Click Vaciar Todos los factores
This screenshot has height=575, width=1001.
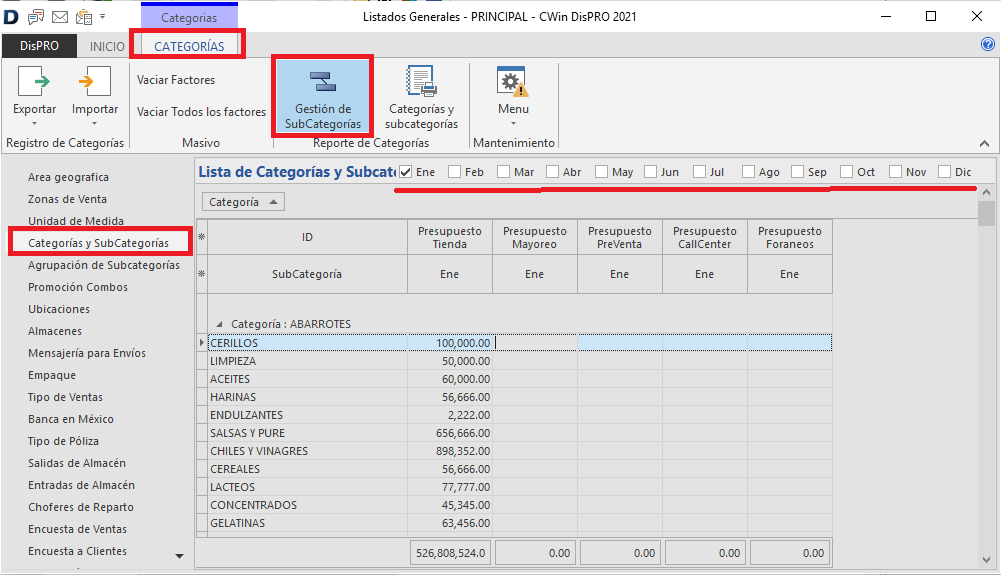[x=201, y=112]
